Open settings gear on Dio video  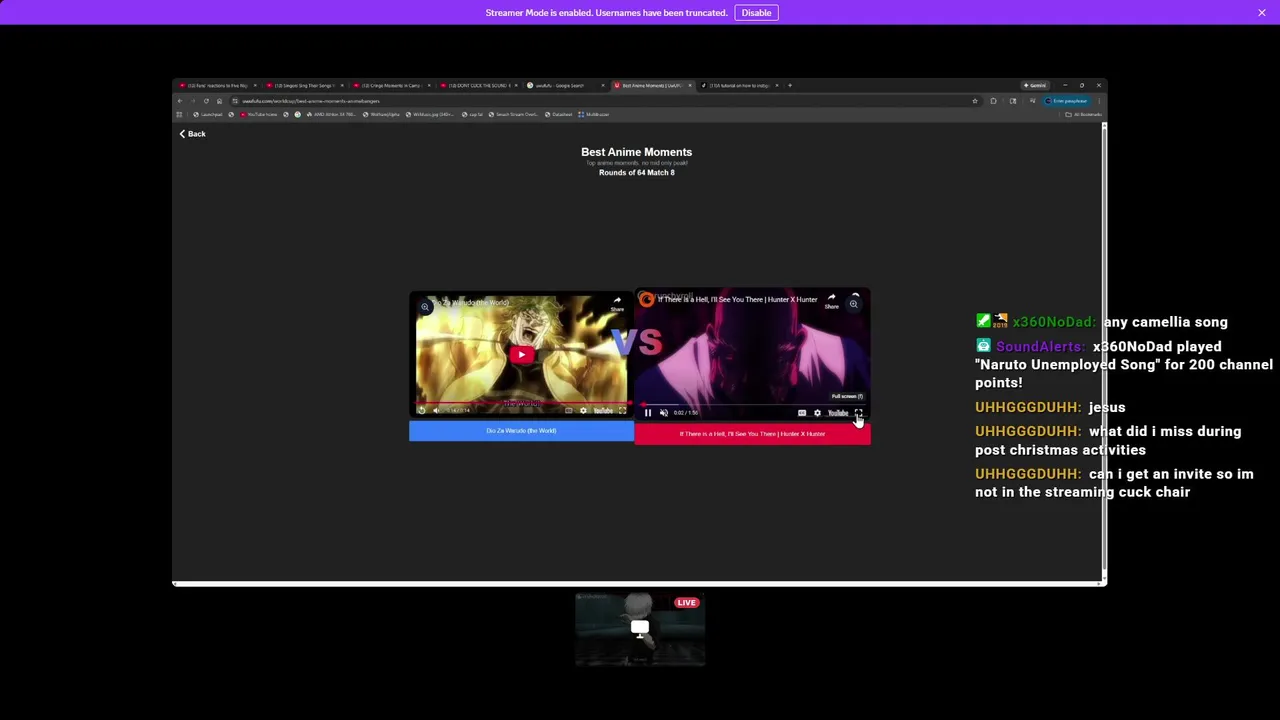pyautogui.click(x=584, y=410)
